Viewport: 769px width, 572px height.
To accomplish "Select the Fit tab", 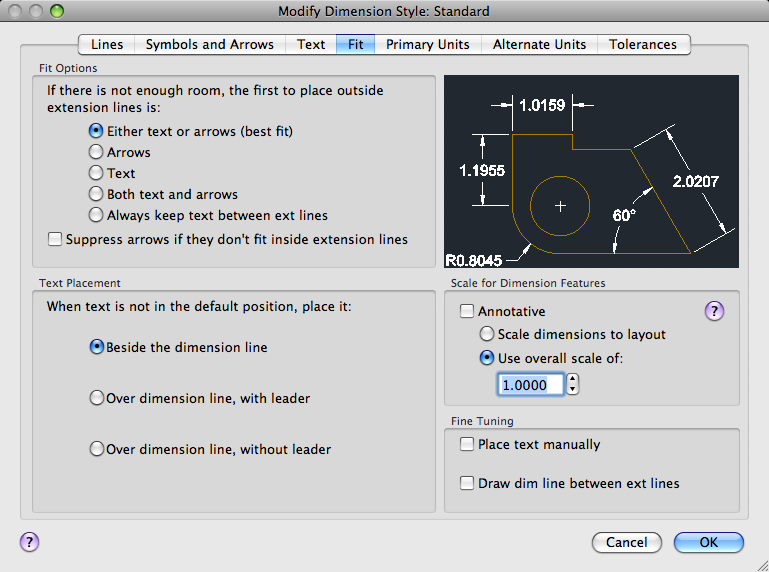I will [356, 44].
